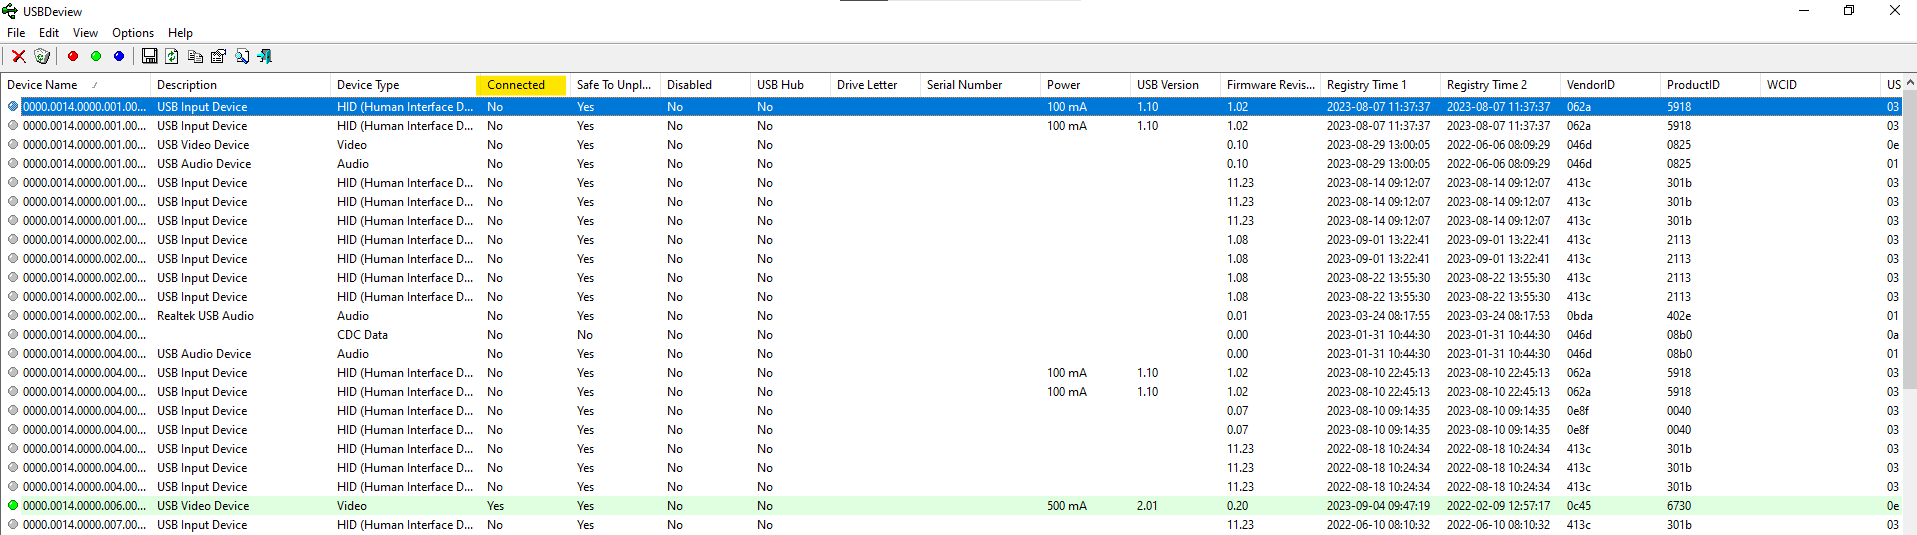
Task: Open the View menu
Action: 85,33
